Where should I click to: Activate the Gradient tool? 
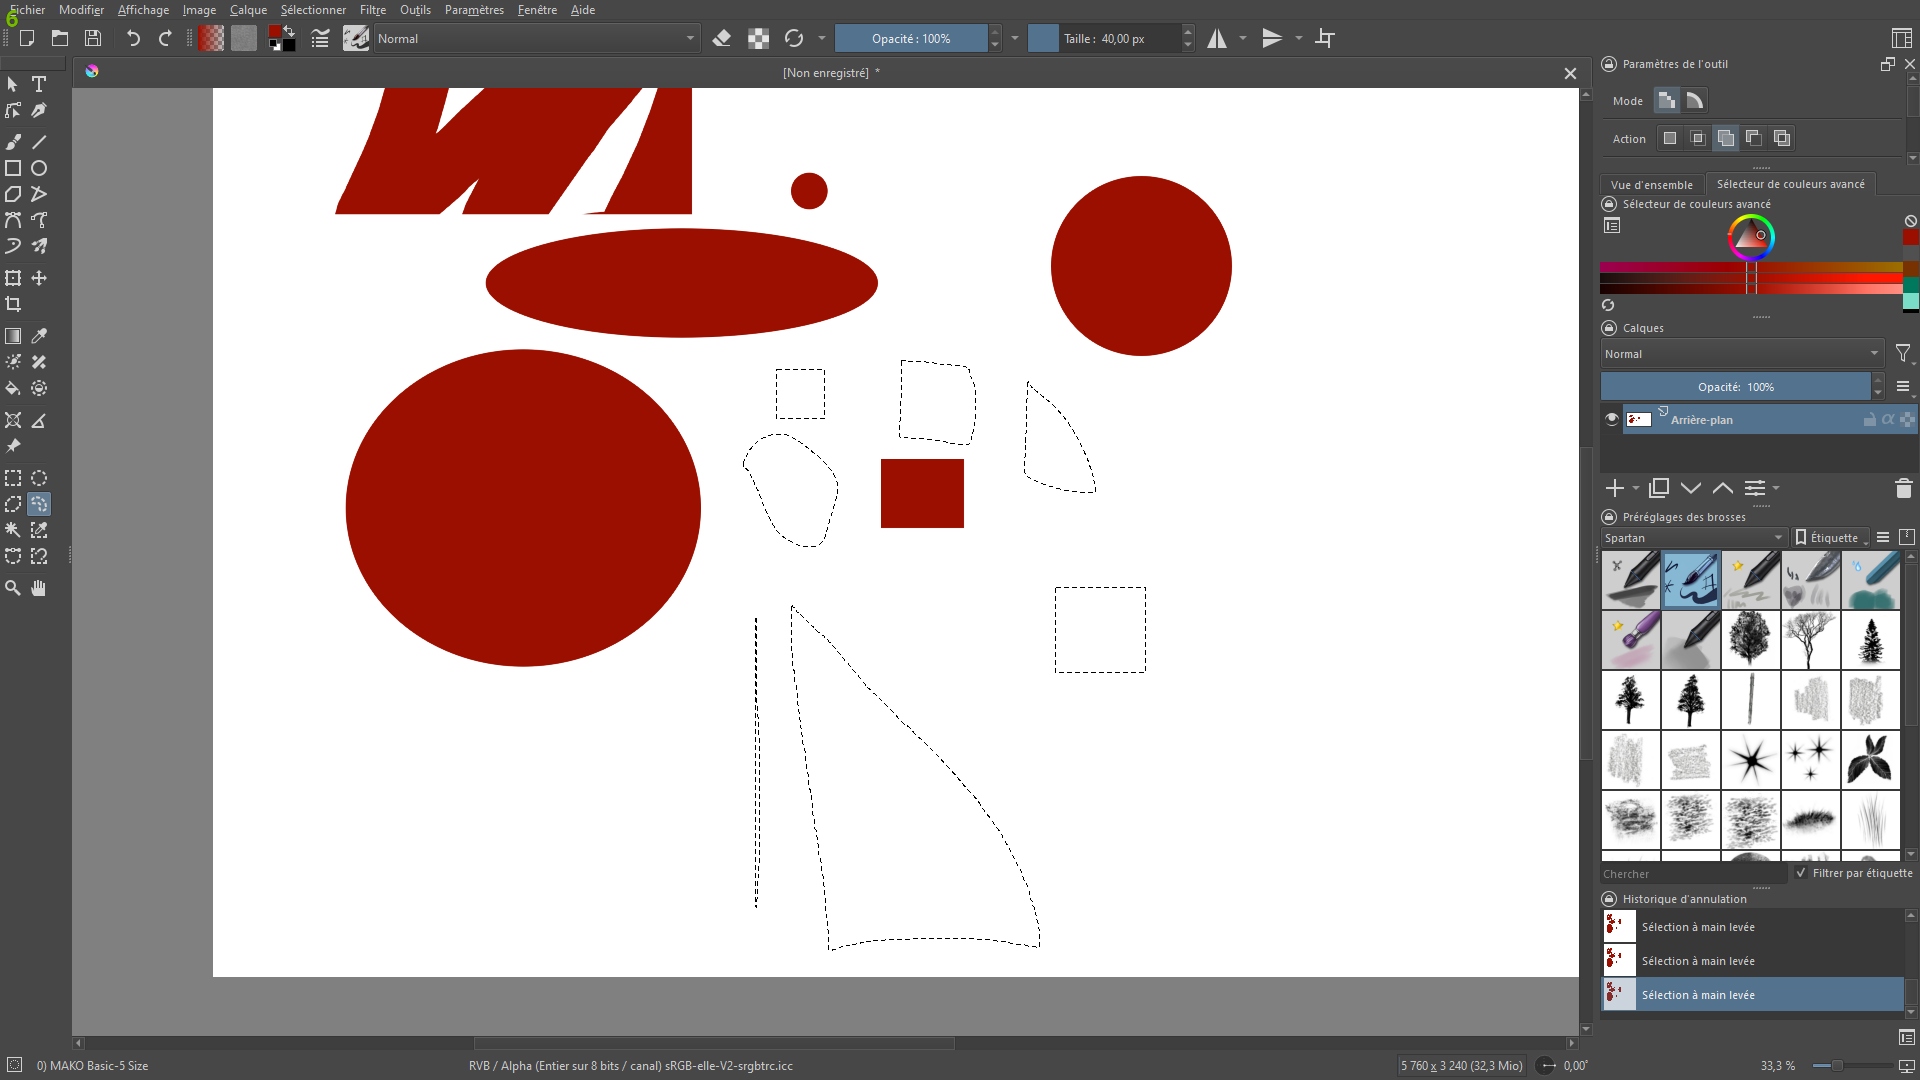13,336
